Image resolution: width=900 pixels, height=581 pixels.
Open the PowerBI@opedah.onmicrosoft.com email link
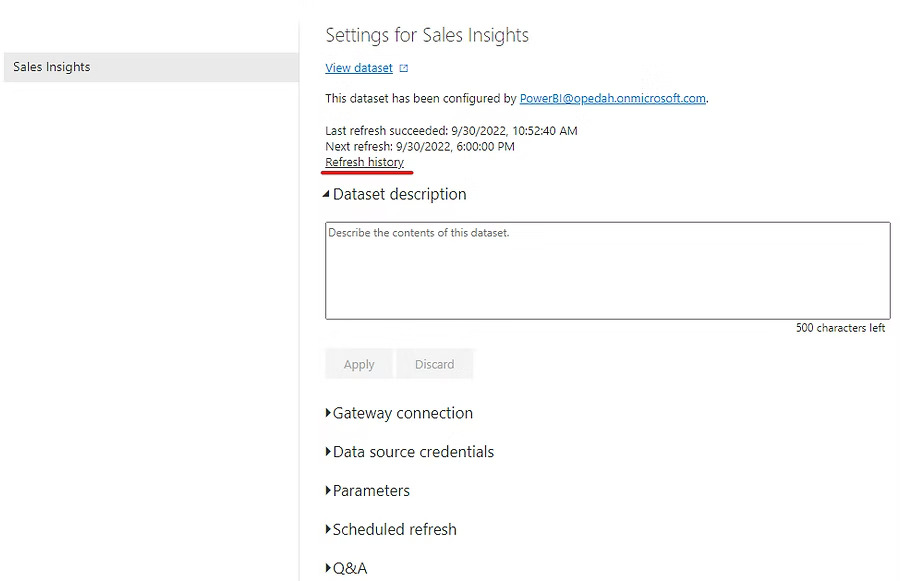pos(612,99)
